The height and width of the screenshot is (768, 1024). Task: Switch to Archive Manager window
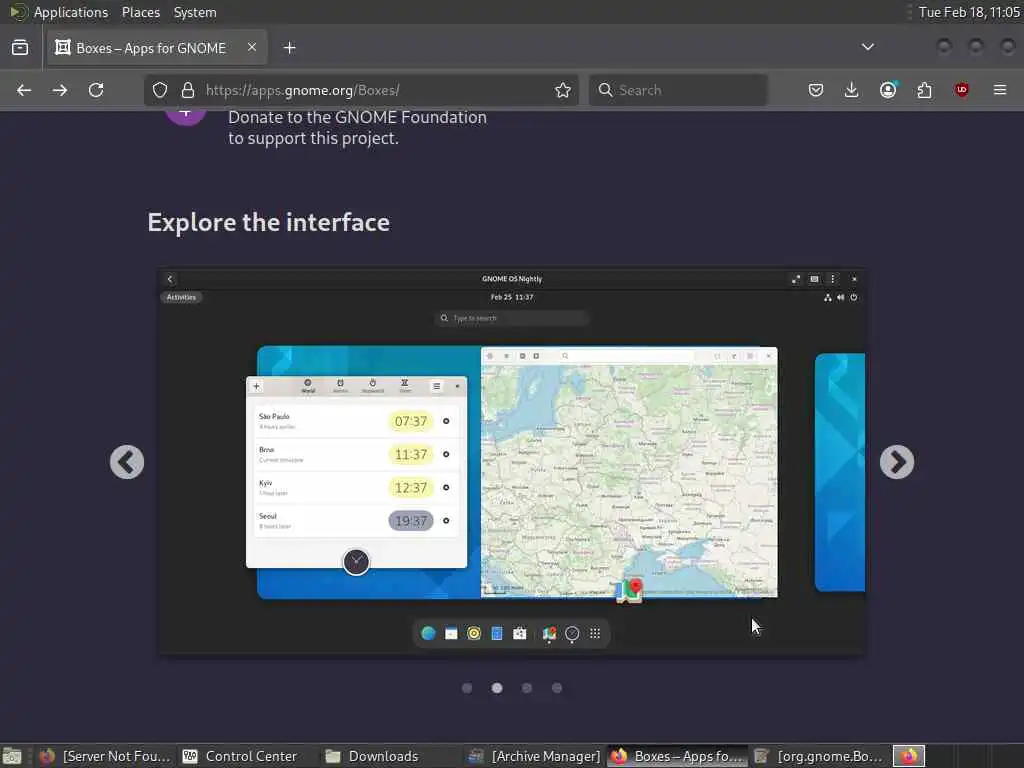click(x=535, y=756)
